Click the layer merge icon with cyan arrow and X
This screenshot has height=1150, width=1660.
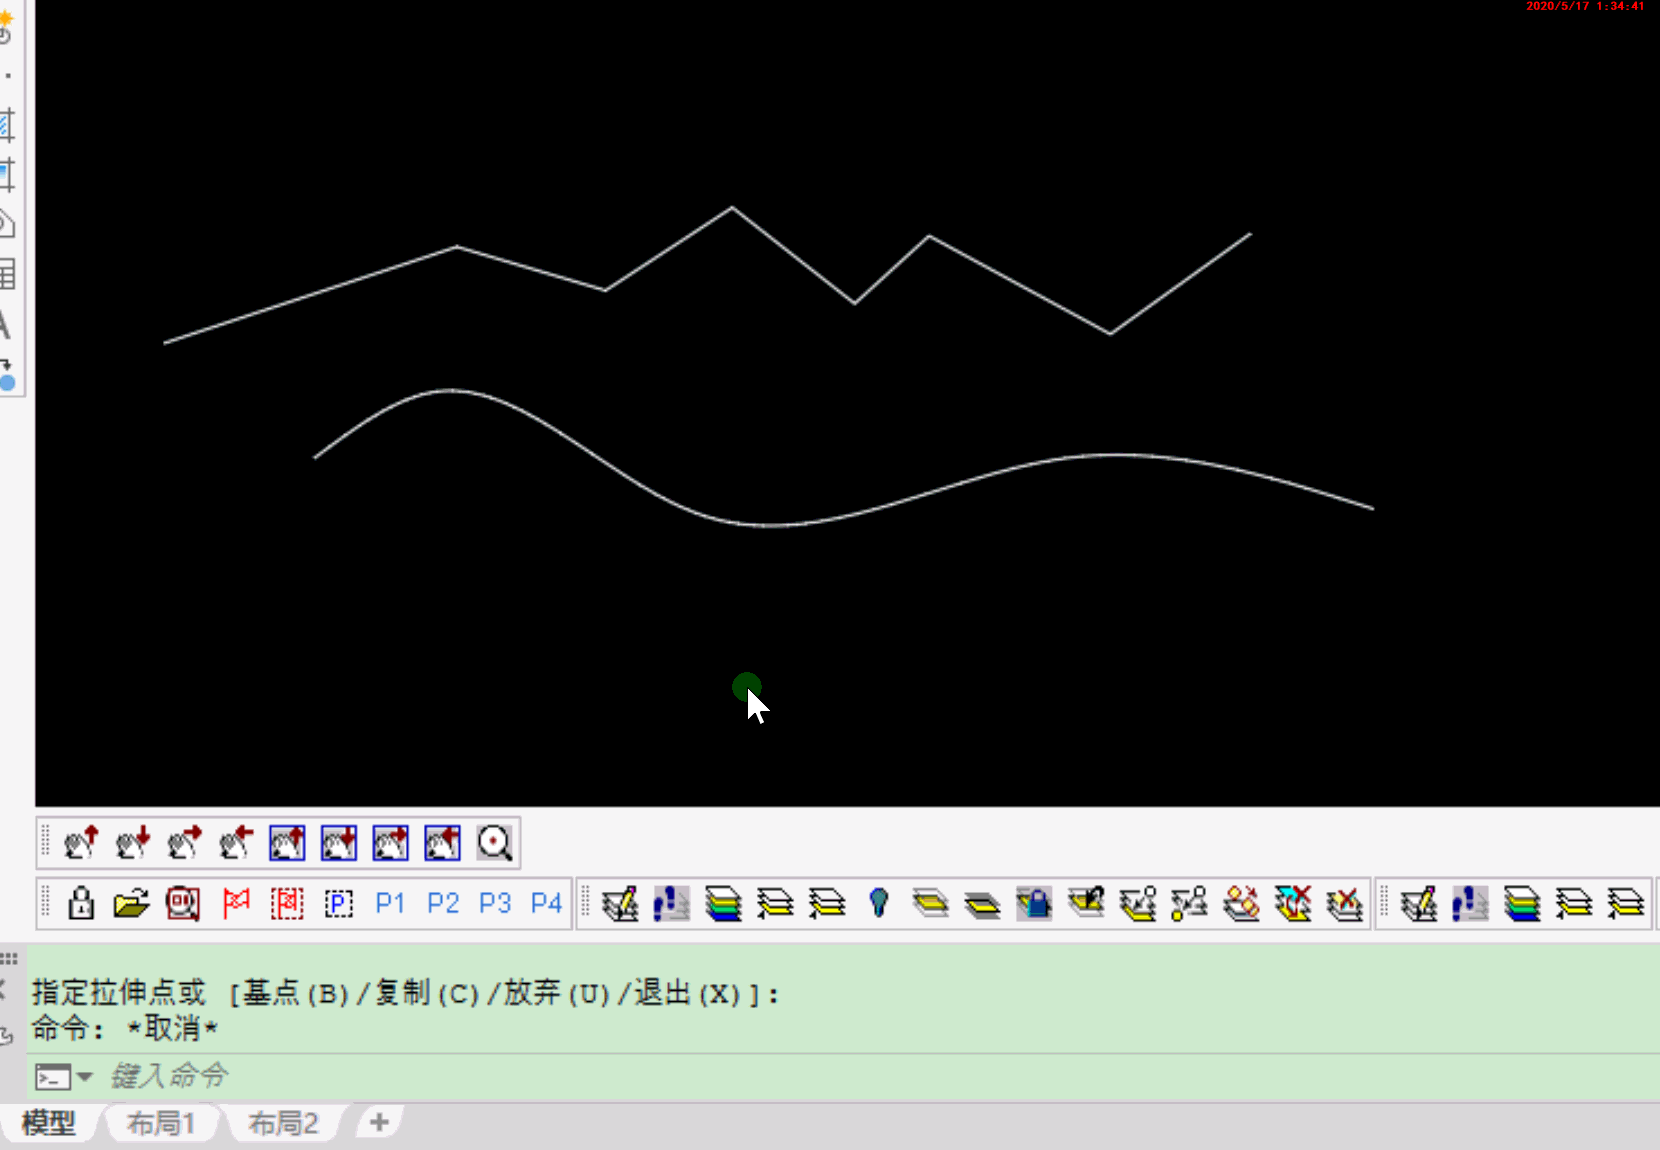point(1293,903)
